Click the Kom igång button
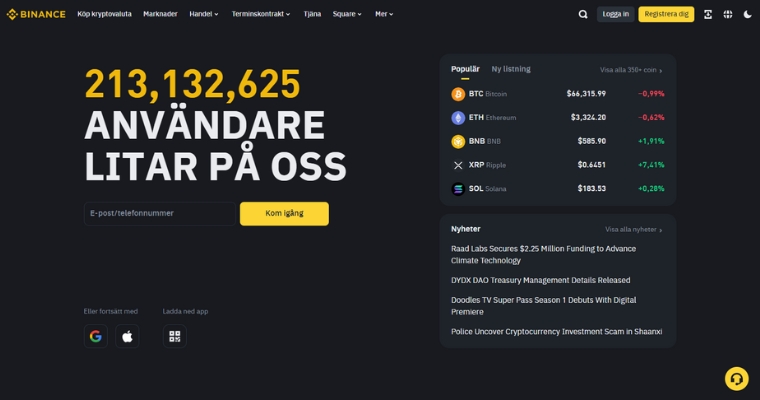 point(284,213)
